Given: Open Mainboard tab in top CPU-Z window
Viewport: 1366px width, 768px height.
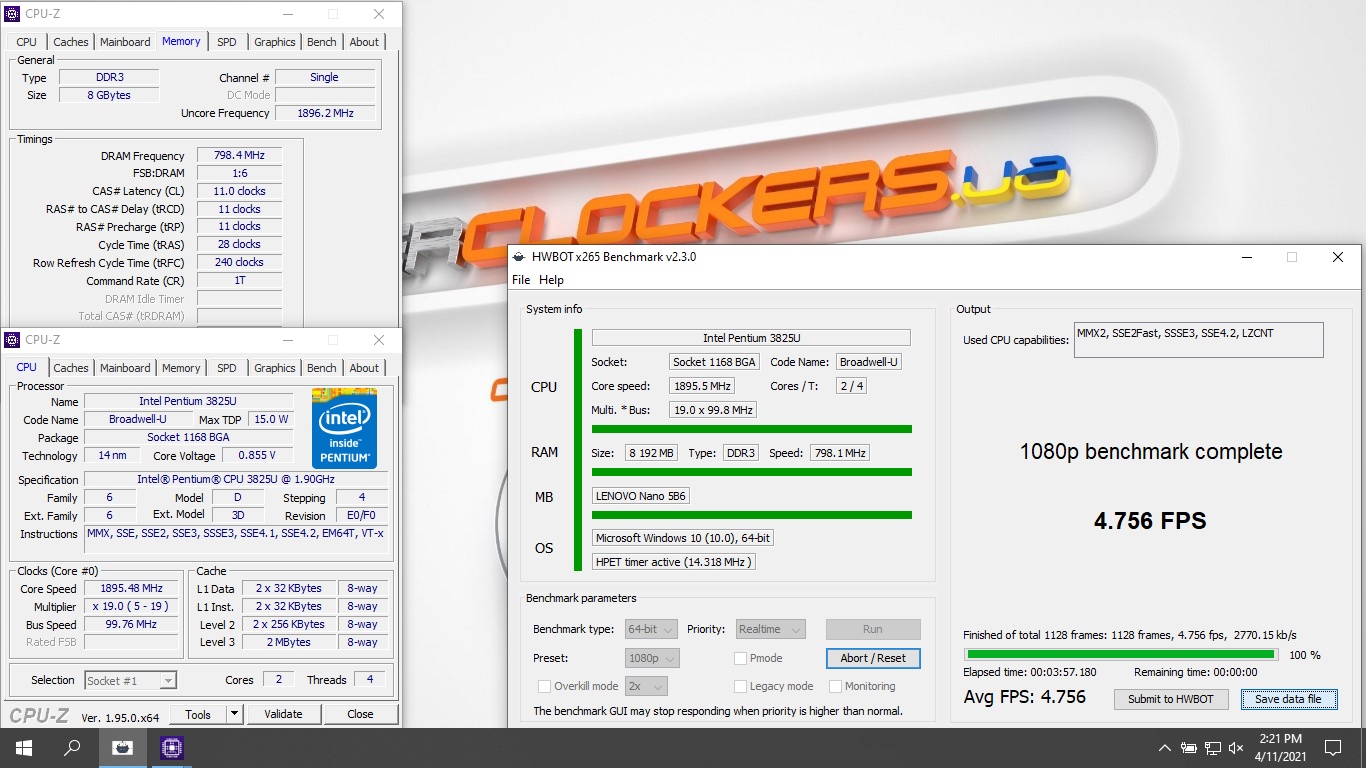Looking at the screenshot, I should click(125, 42).
